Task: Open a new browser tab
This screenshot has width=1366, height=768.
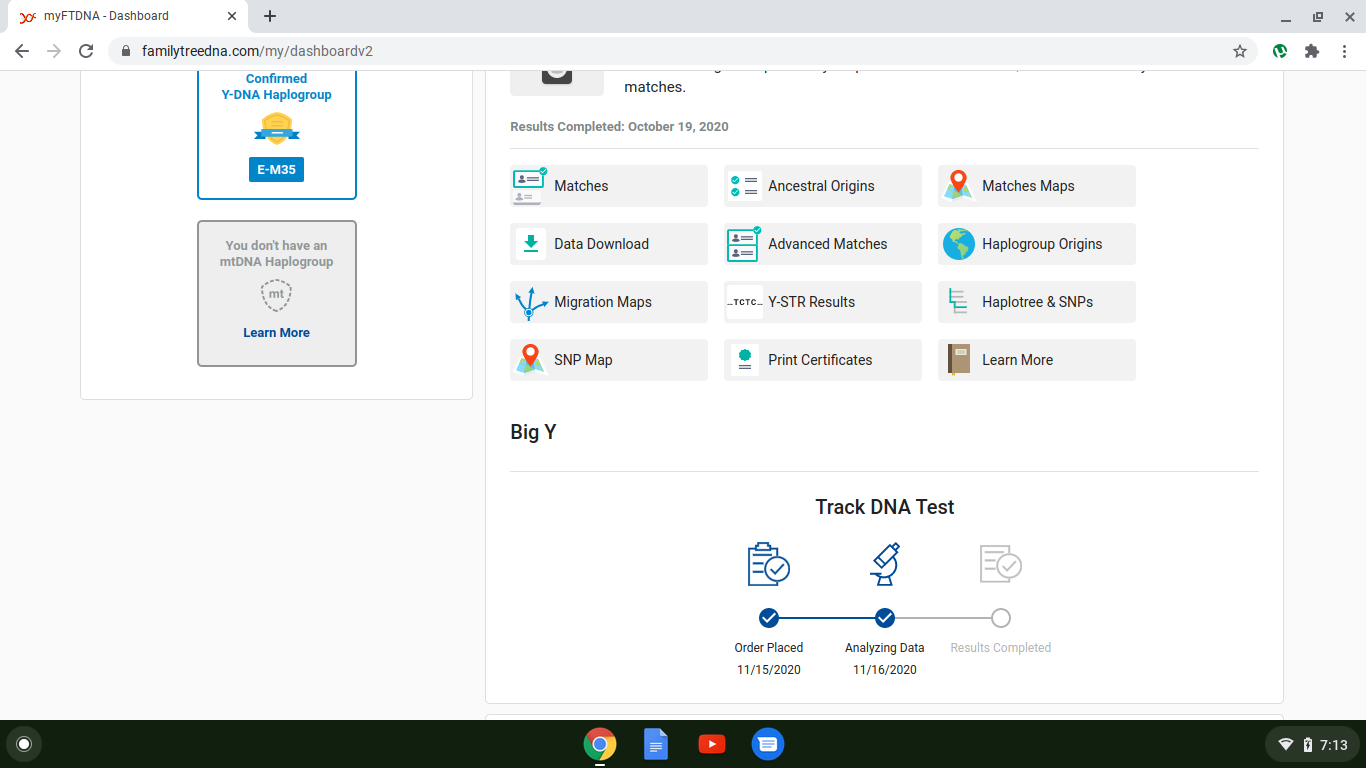Action: [270, 16]
